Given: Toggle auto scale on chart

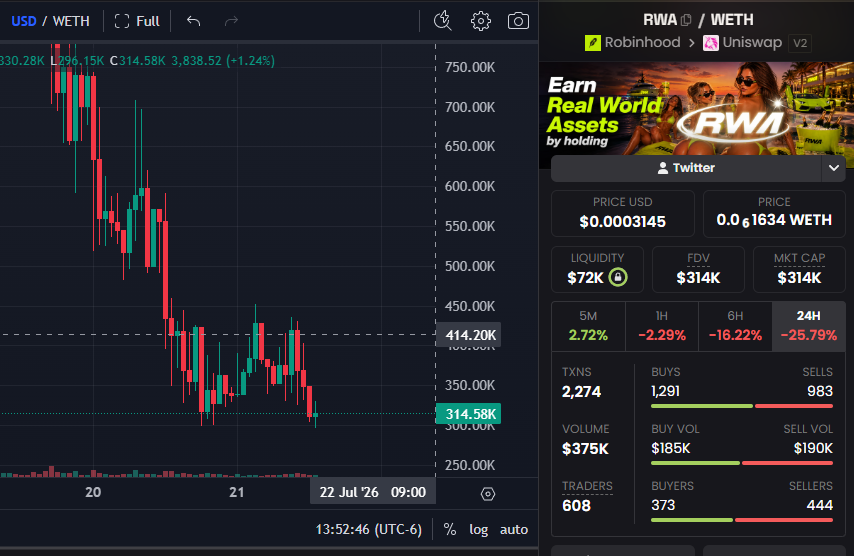Looking at the screenshot, I should (x=514, y=529).
